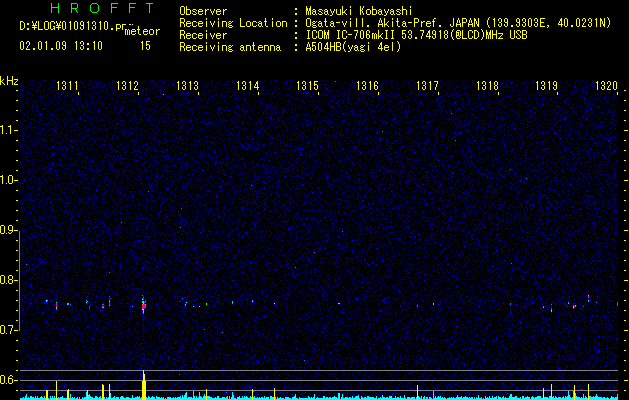Click the 1318 time axis marker
The image size is (629, 400).
click(487, 86)
